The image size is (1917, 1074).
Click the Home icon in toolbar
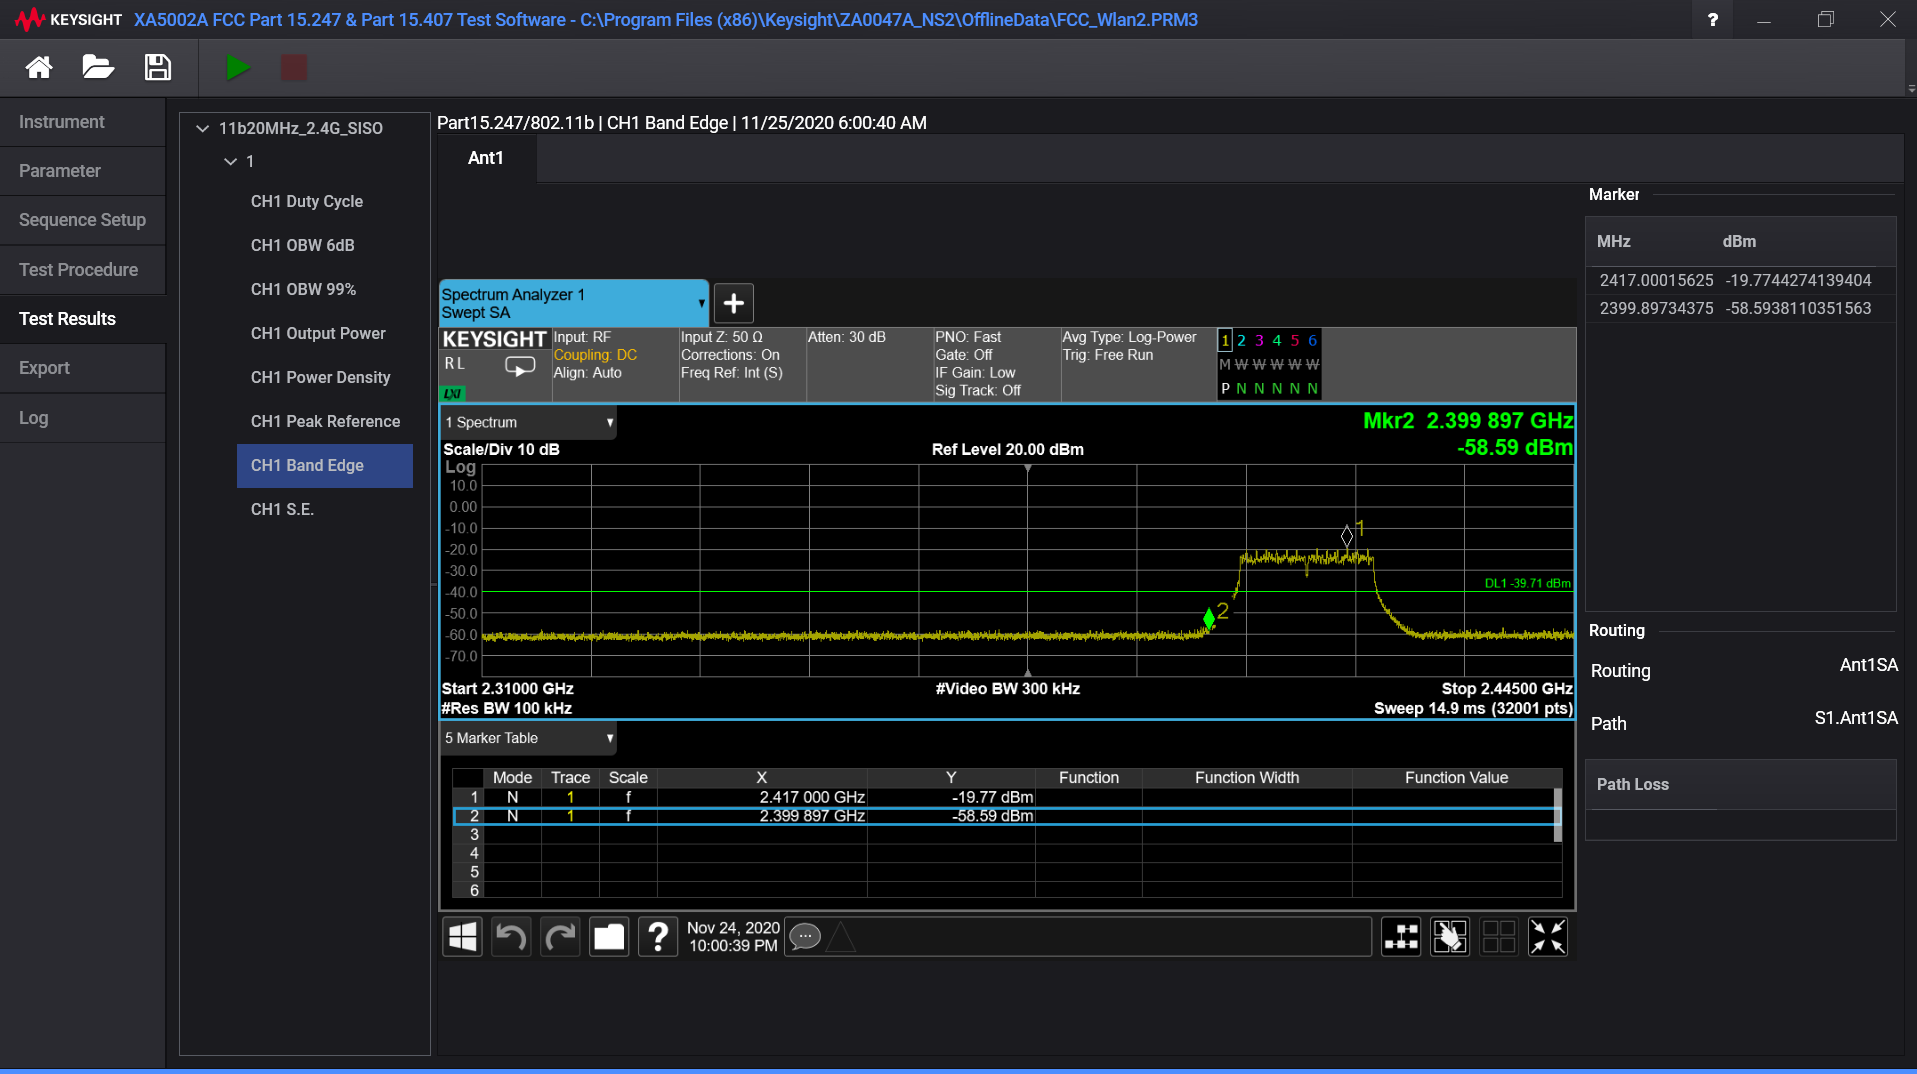click(39, 68)
